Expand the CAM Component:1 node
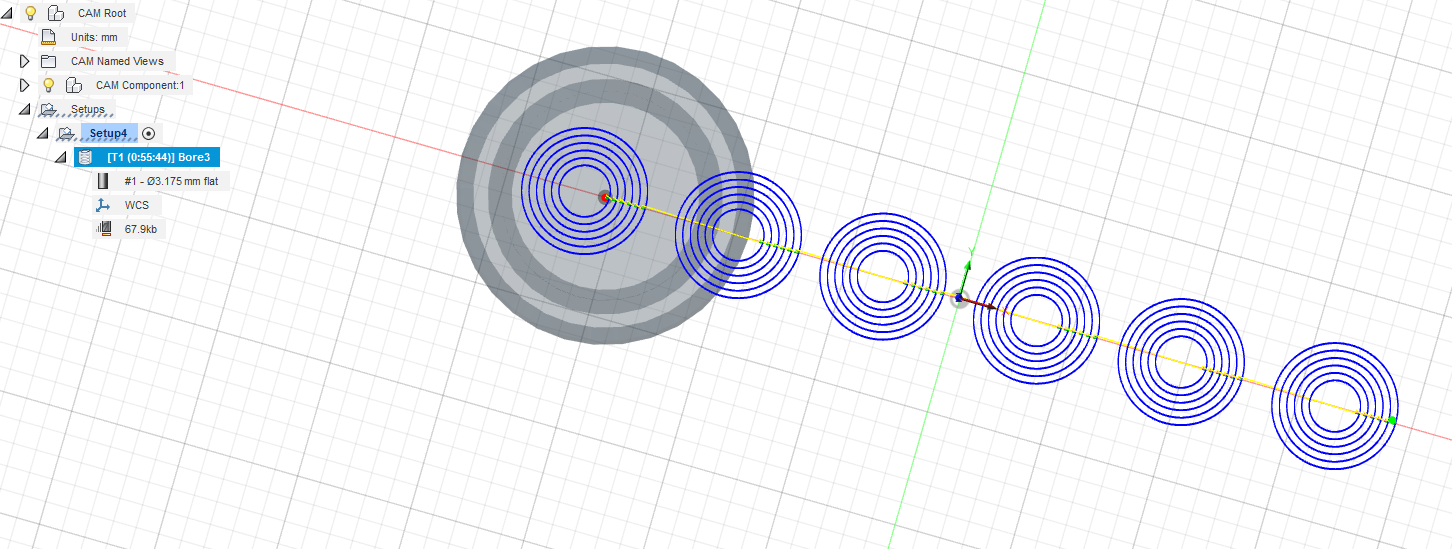The image size is (1452, 549). point(24,85)
